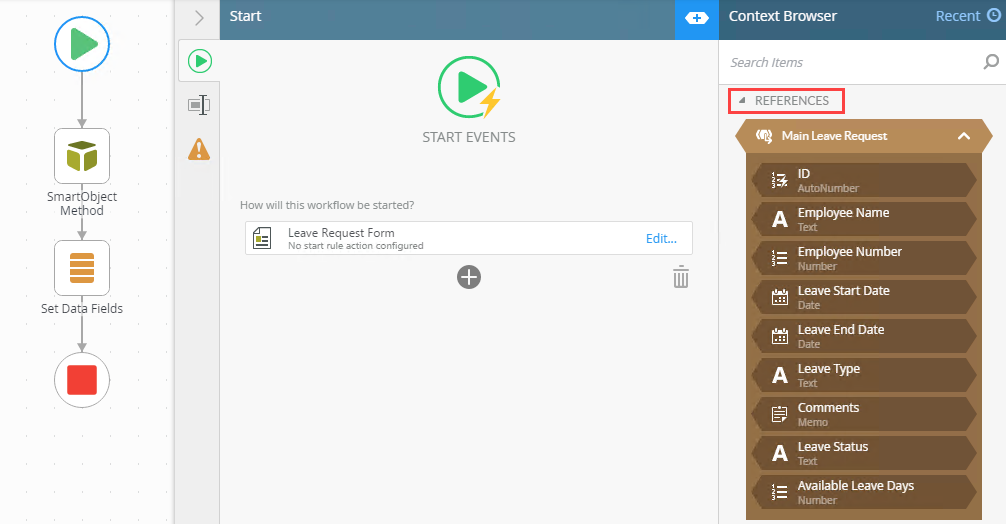Click the Comments memo type icon
The width and height of the screenshot is (1006, 524).
(780, 414)
